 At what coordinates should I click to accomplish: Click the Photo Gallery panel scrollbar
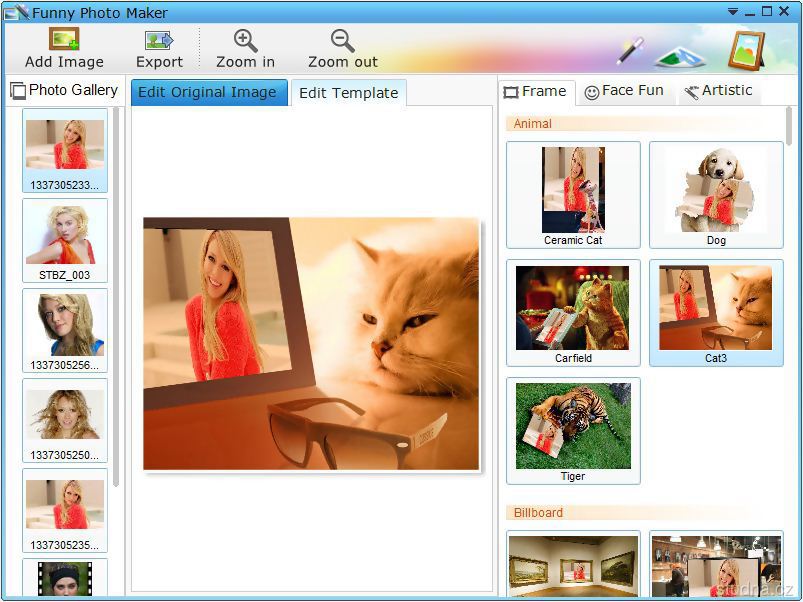tap(116, 300)
